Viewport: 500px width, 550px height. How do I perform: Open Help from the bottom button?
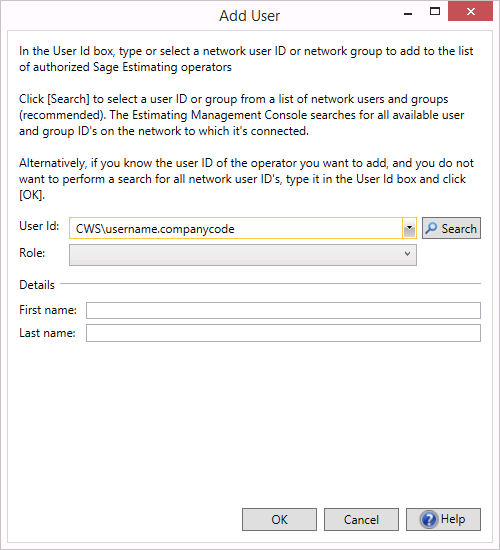pyautogui.click(x=443, y=519)
